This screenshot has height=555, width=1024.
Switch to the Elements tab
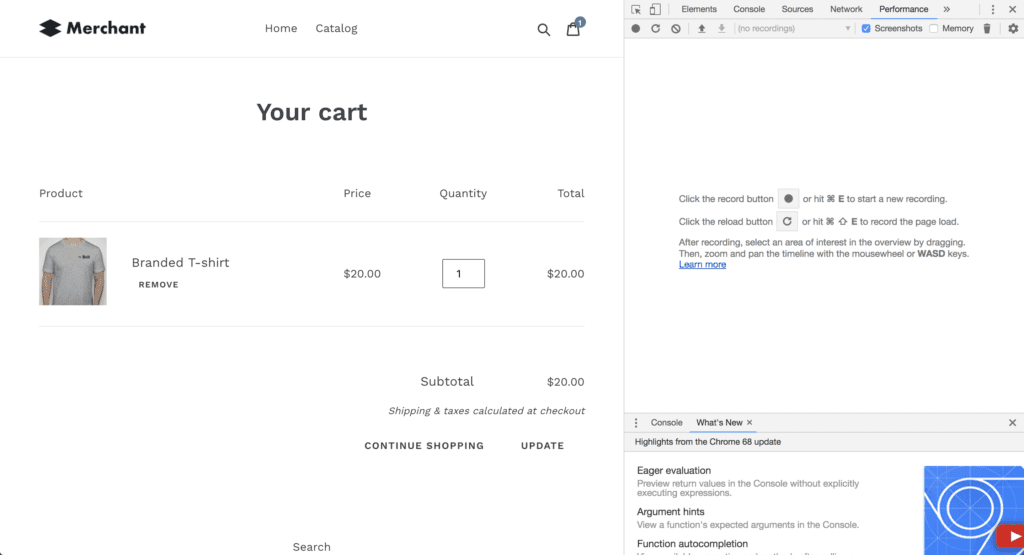(x=699, y=9)
